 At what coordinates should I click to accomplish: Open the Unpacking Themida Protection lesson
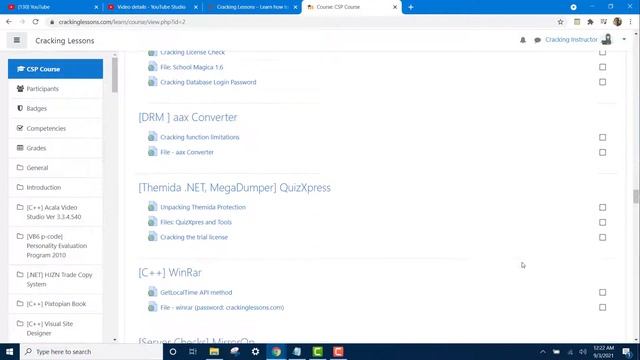click(x=203, y=207)
